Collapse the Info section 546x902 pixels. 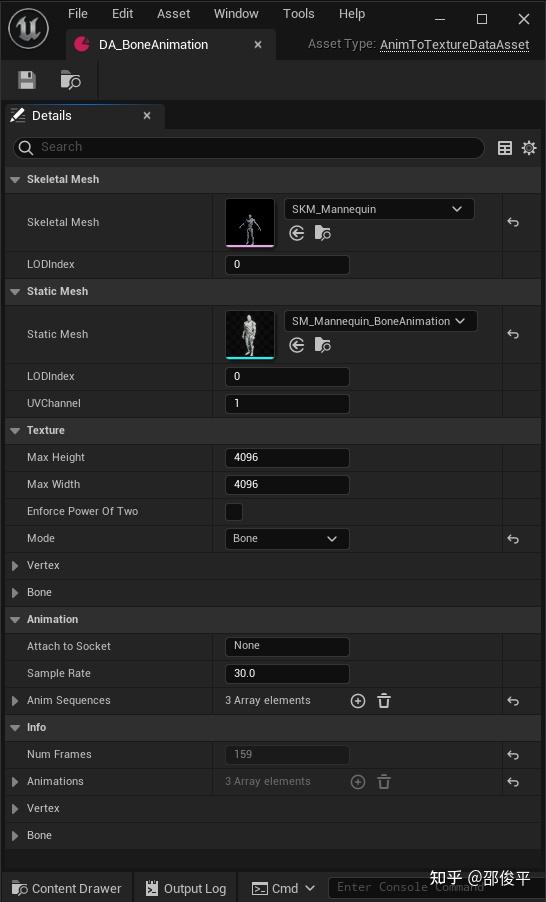pyautogui.click(x=16, y=728)
